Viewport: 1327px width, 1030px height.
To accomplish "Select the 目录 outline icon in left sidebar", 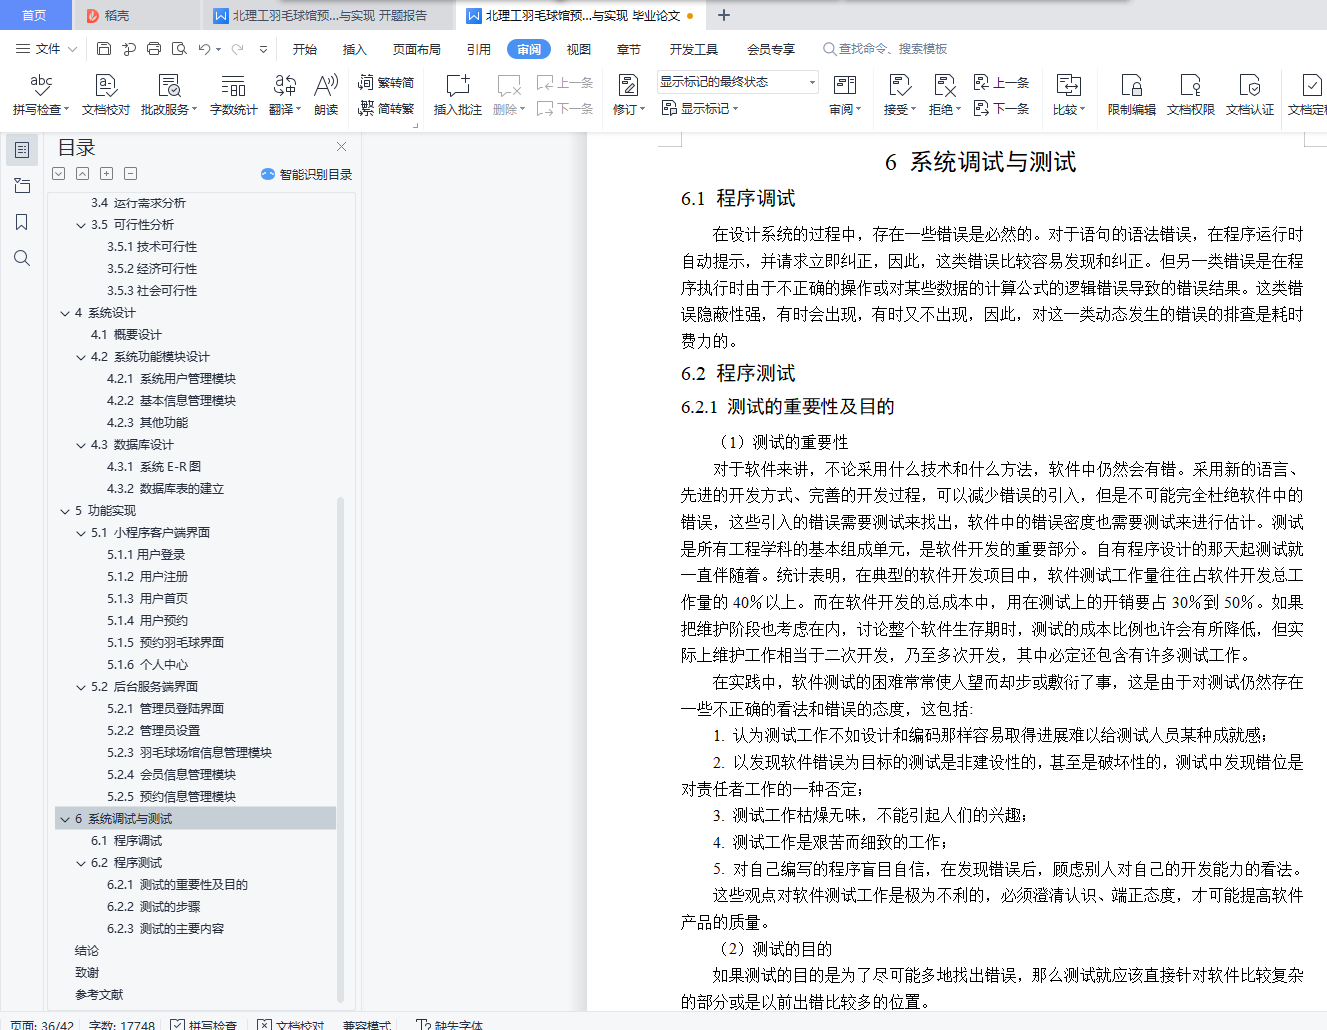I will (22, 150).
